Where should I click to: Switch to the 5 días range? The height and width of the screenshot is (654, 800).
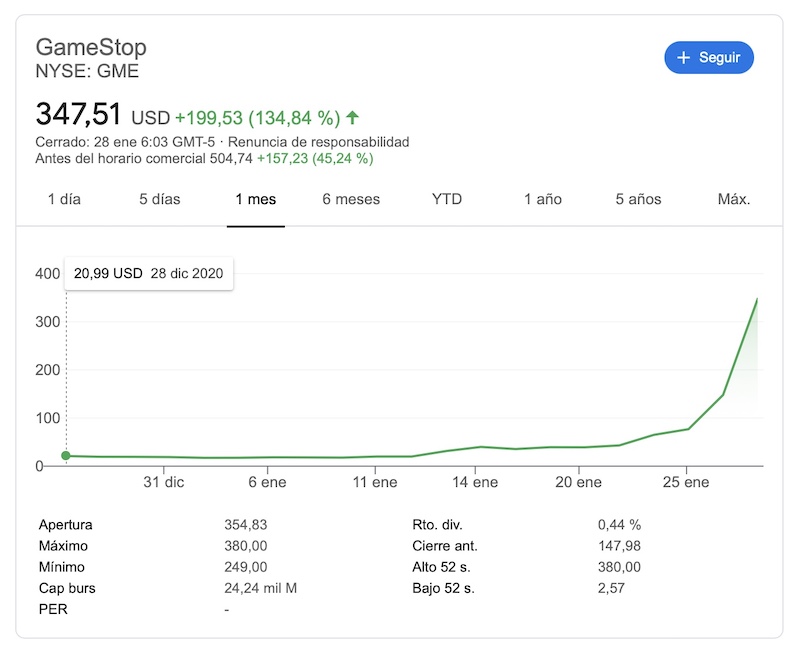(160, 199)
